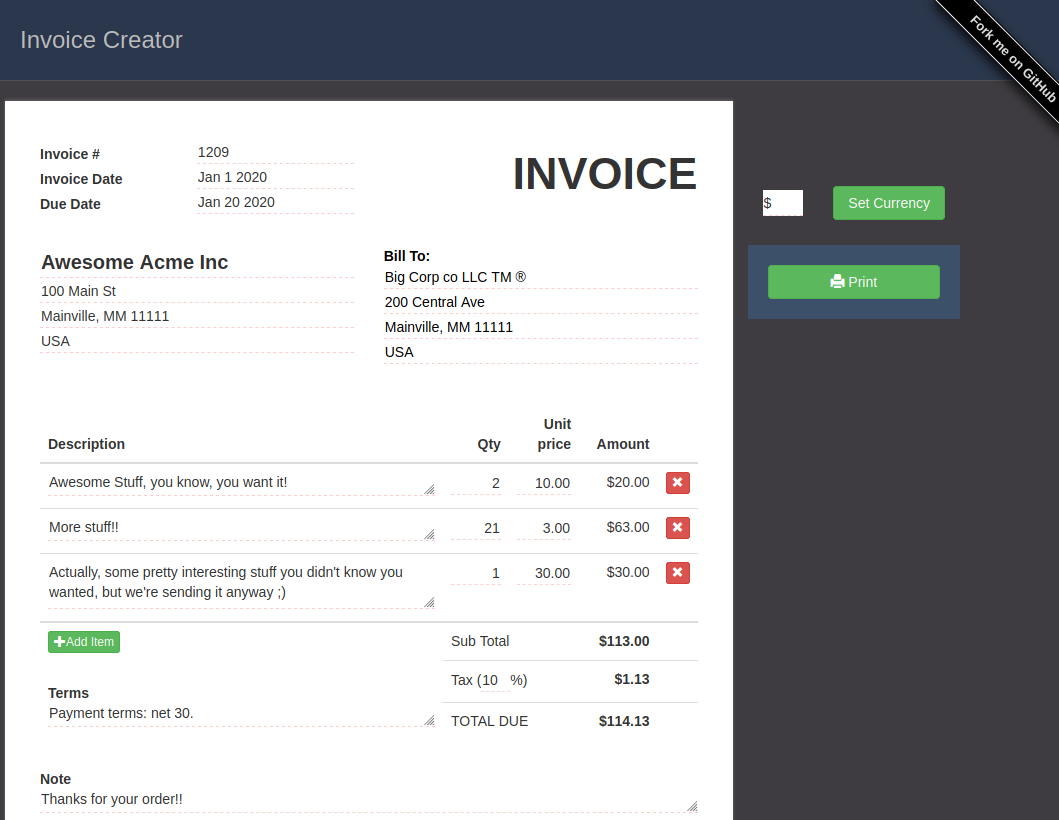The height and width of the screenshot is (820, 1059).
Task: Click the currency symbol input field
Action: pyautogui.click(x=783, y=203)
